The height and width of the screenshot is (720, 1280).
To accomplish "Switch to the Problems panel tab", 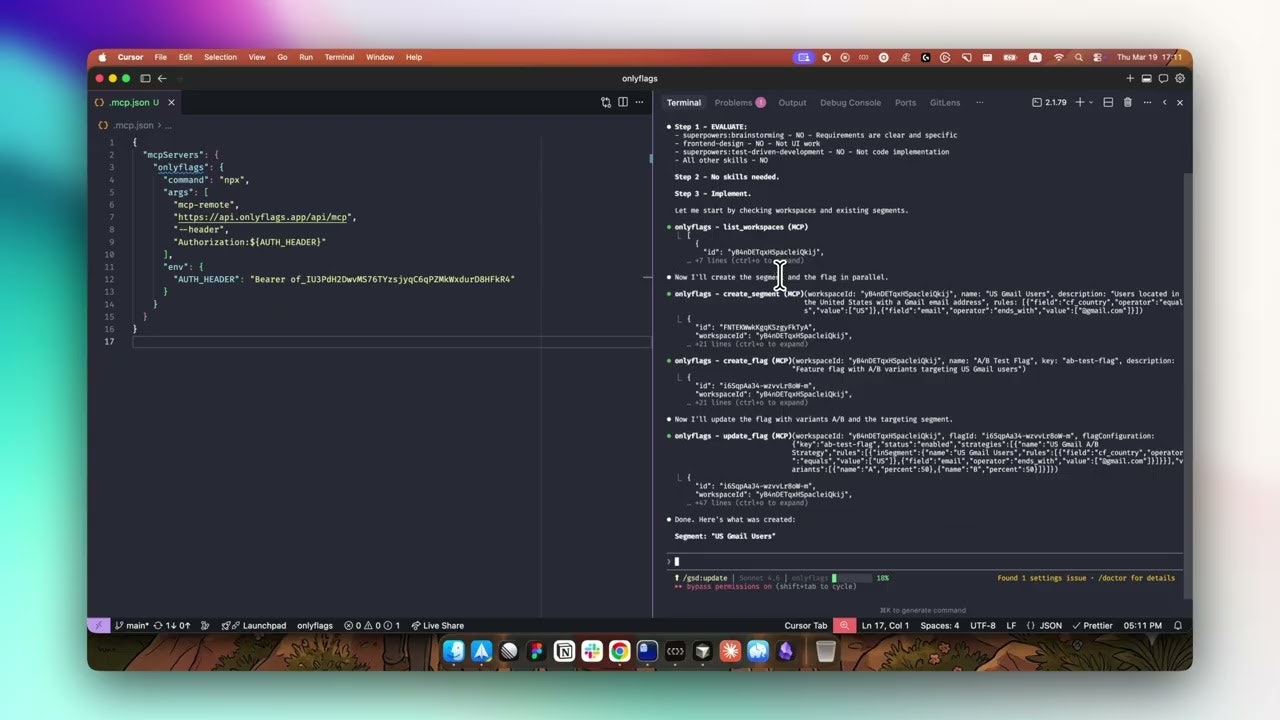I will pyautogui.click(x=739, y=102).
